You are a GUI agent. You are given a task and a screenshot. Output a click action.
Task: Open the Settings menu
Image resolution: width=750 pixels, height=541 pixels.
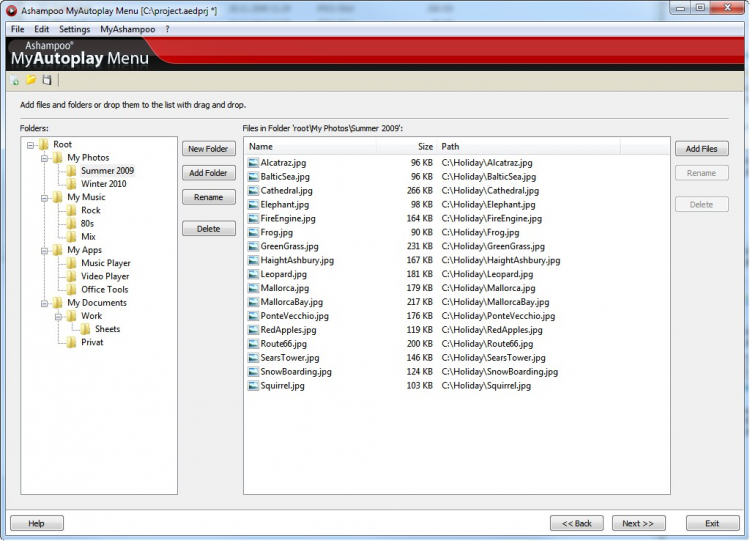coord(75,29)
